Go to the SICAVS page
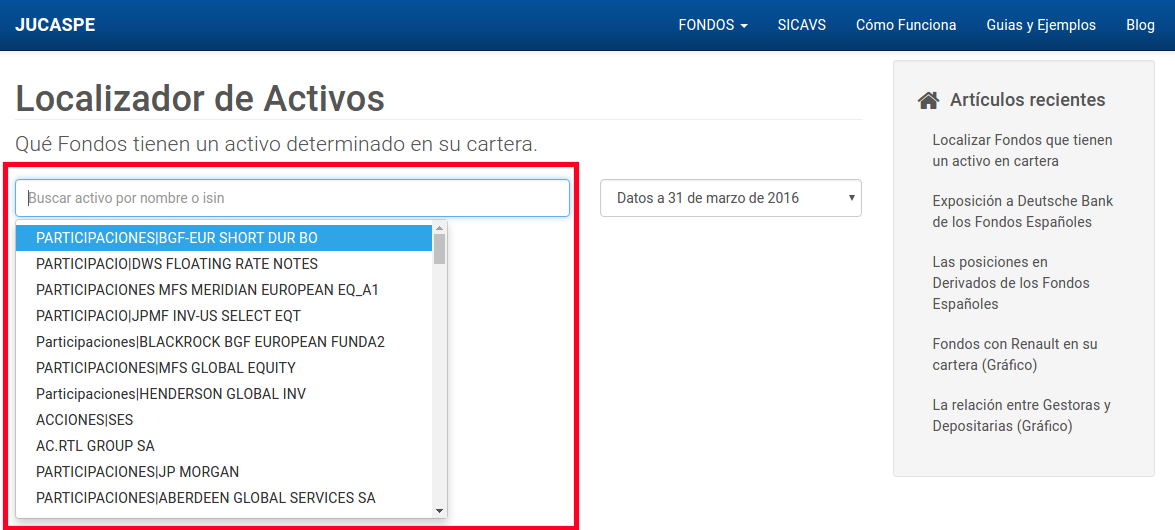 802,25
